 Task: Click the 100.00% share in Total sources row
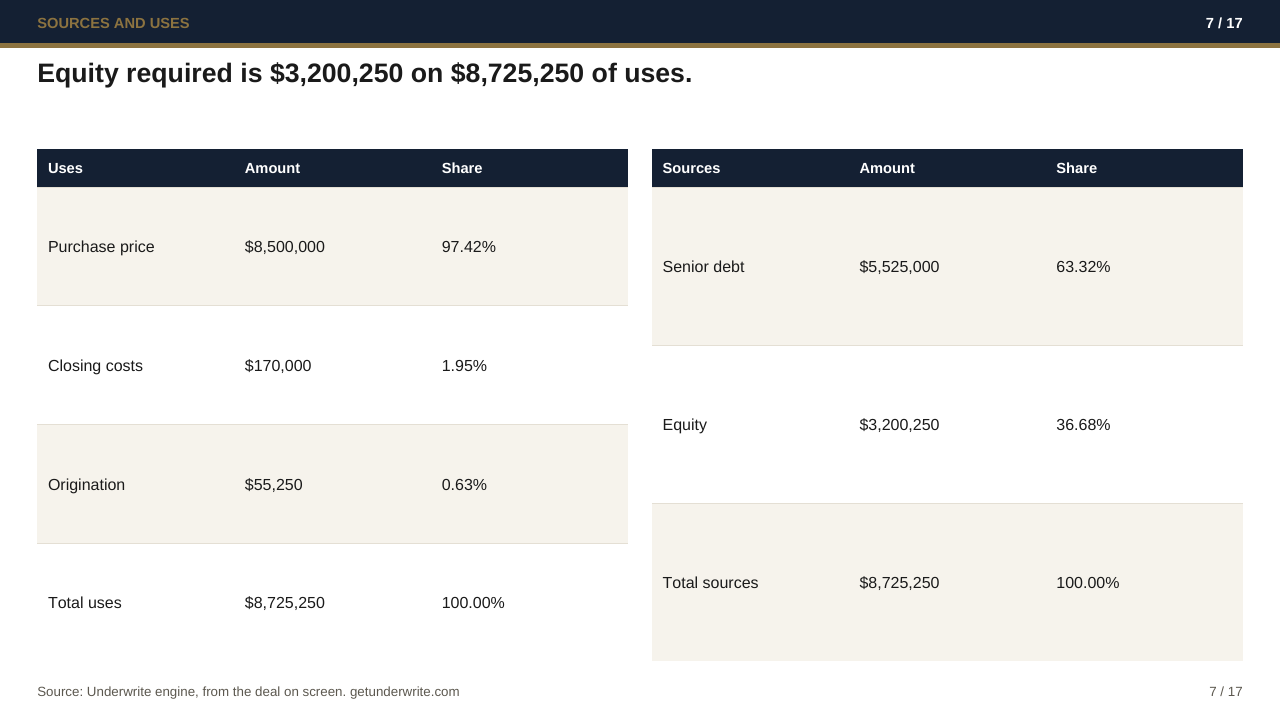pos(1088,583)
